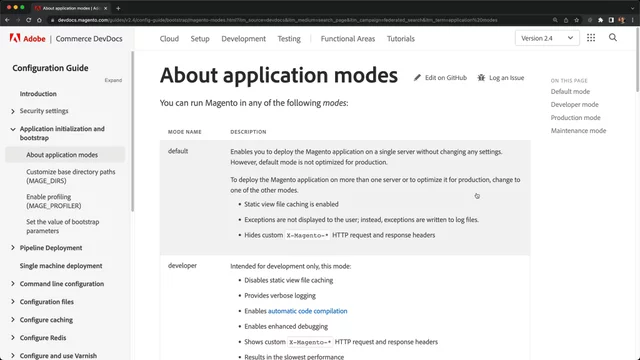Click the site search magnifier icon
The image size is (640, 360).
(613, 38)
